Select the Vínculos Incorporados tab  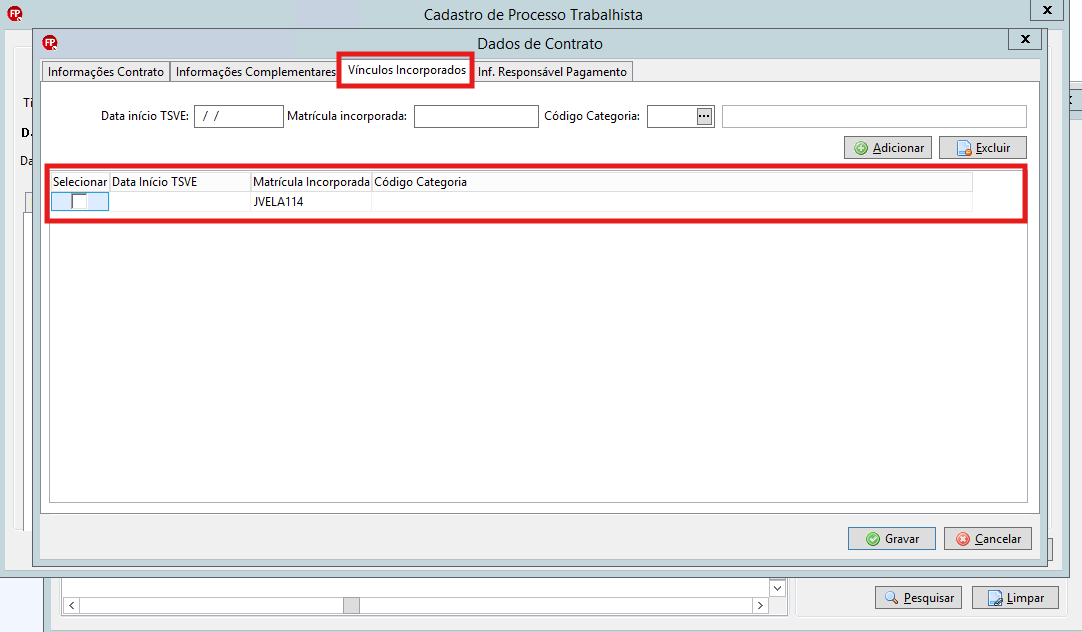coord(406,70)
